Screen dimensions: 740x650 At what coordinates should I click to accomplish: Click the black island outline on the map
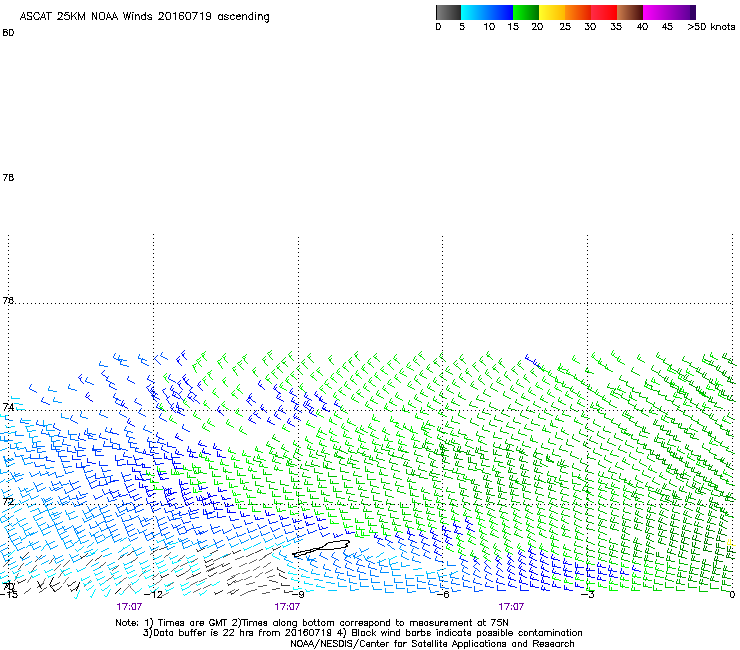tap(321, 549)
